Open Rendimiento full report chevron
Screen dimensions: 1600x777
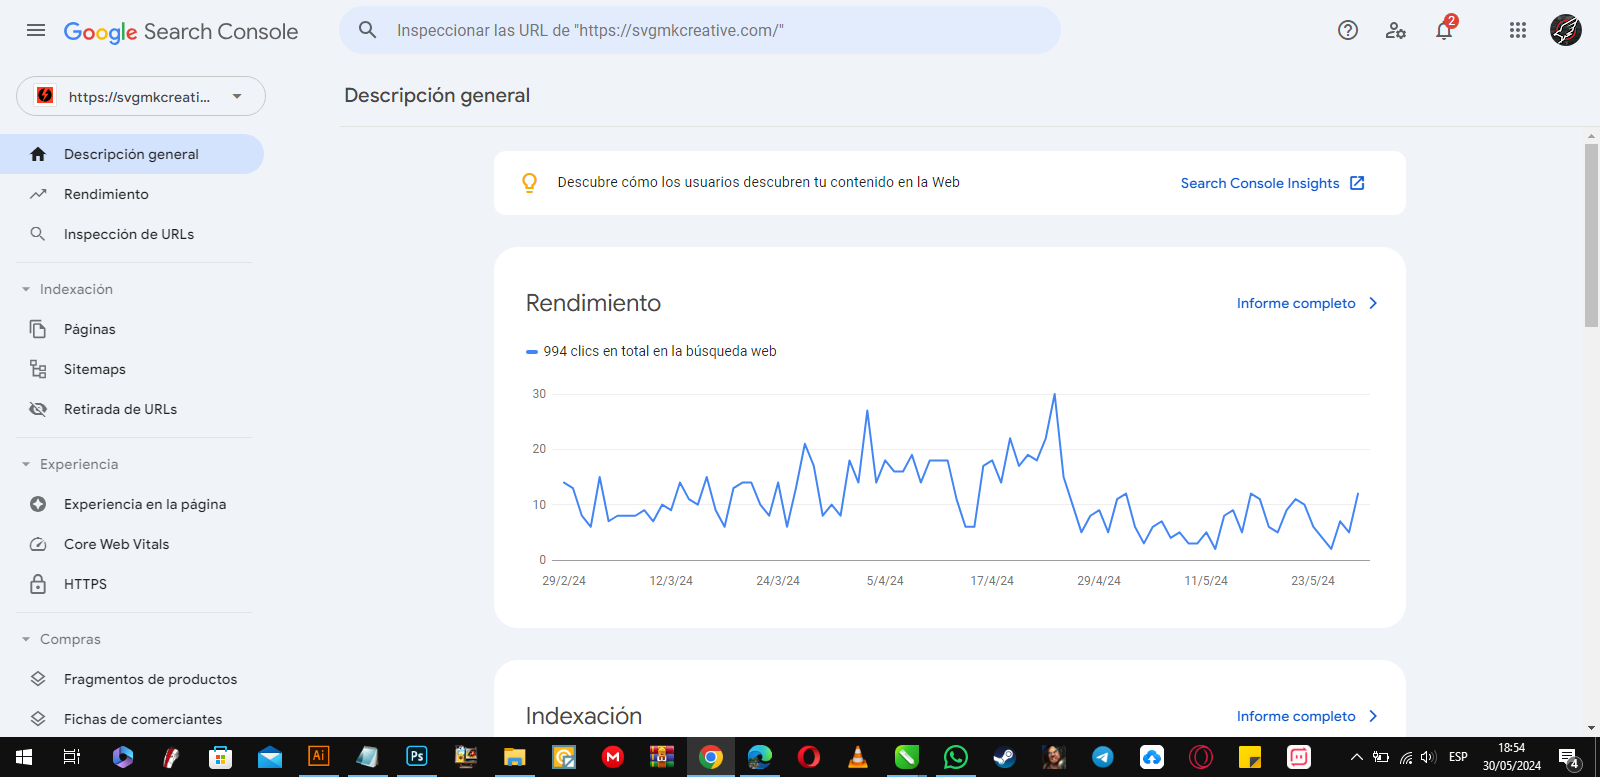(1373, 303)
